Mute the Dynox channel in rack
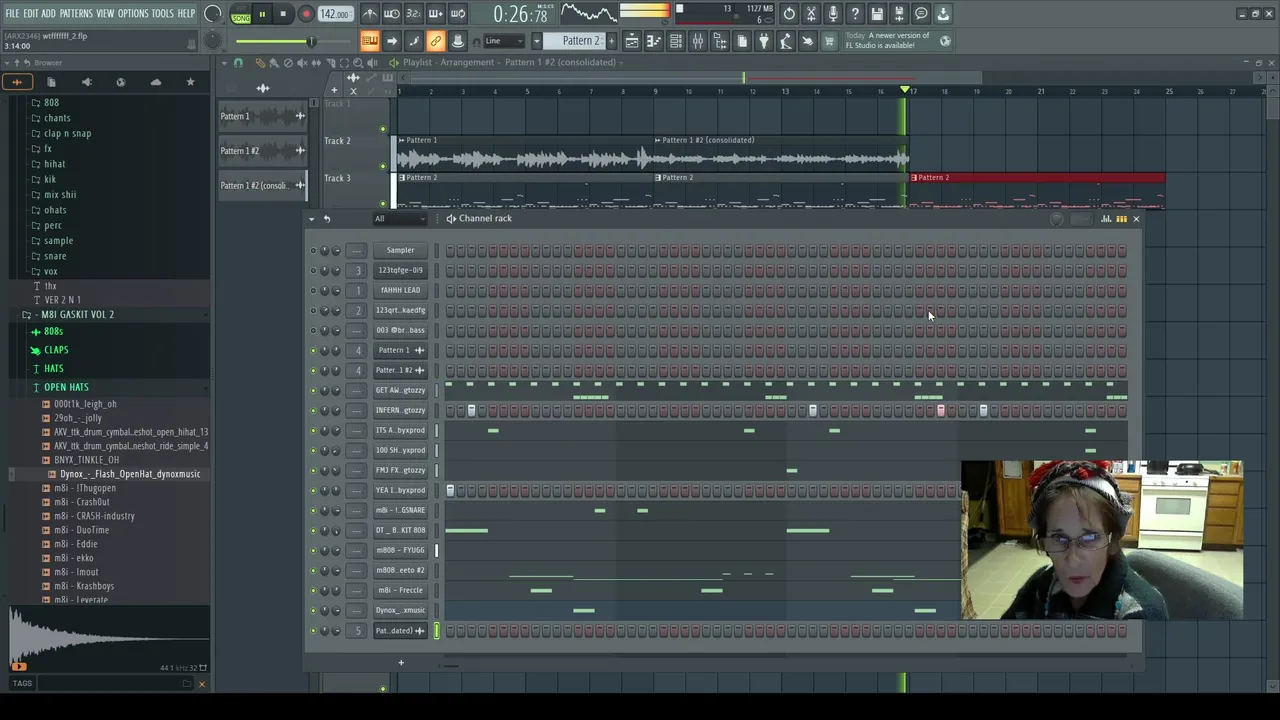Image resolution: width=1280 pixels, height=720 pixels. point(313,610)
